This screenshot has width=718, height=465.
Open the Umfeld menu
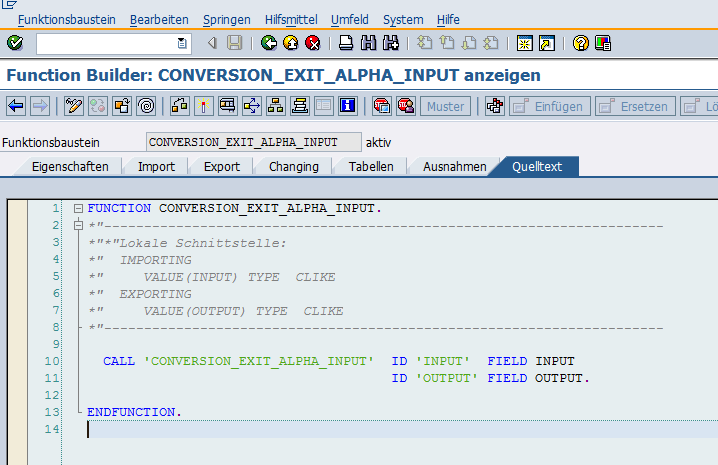[350, 20]
